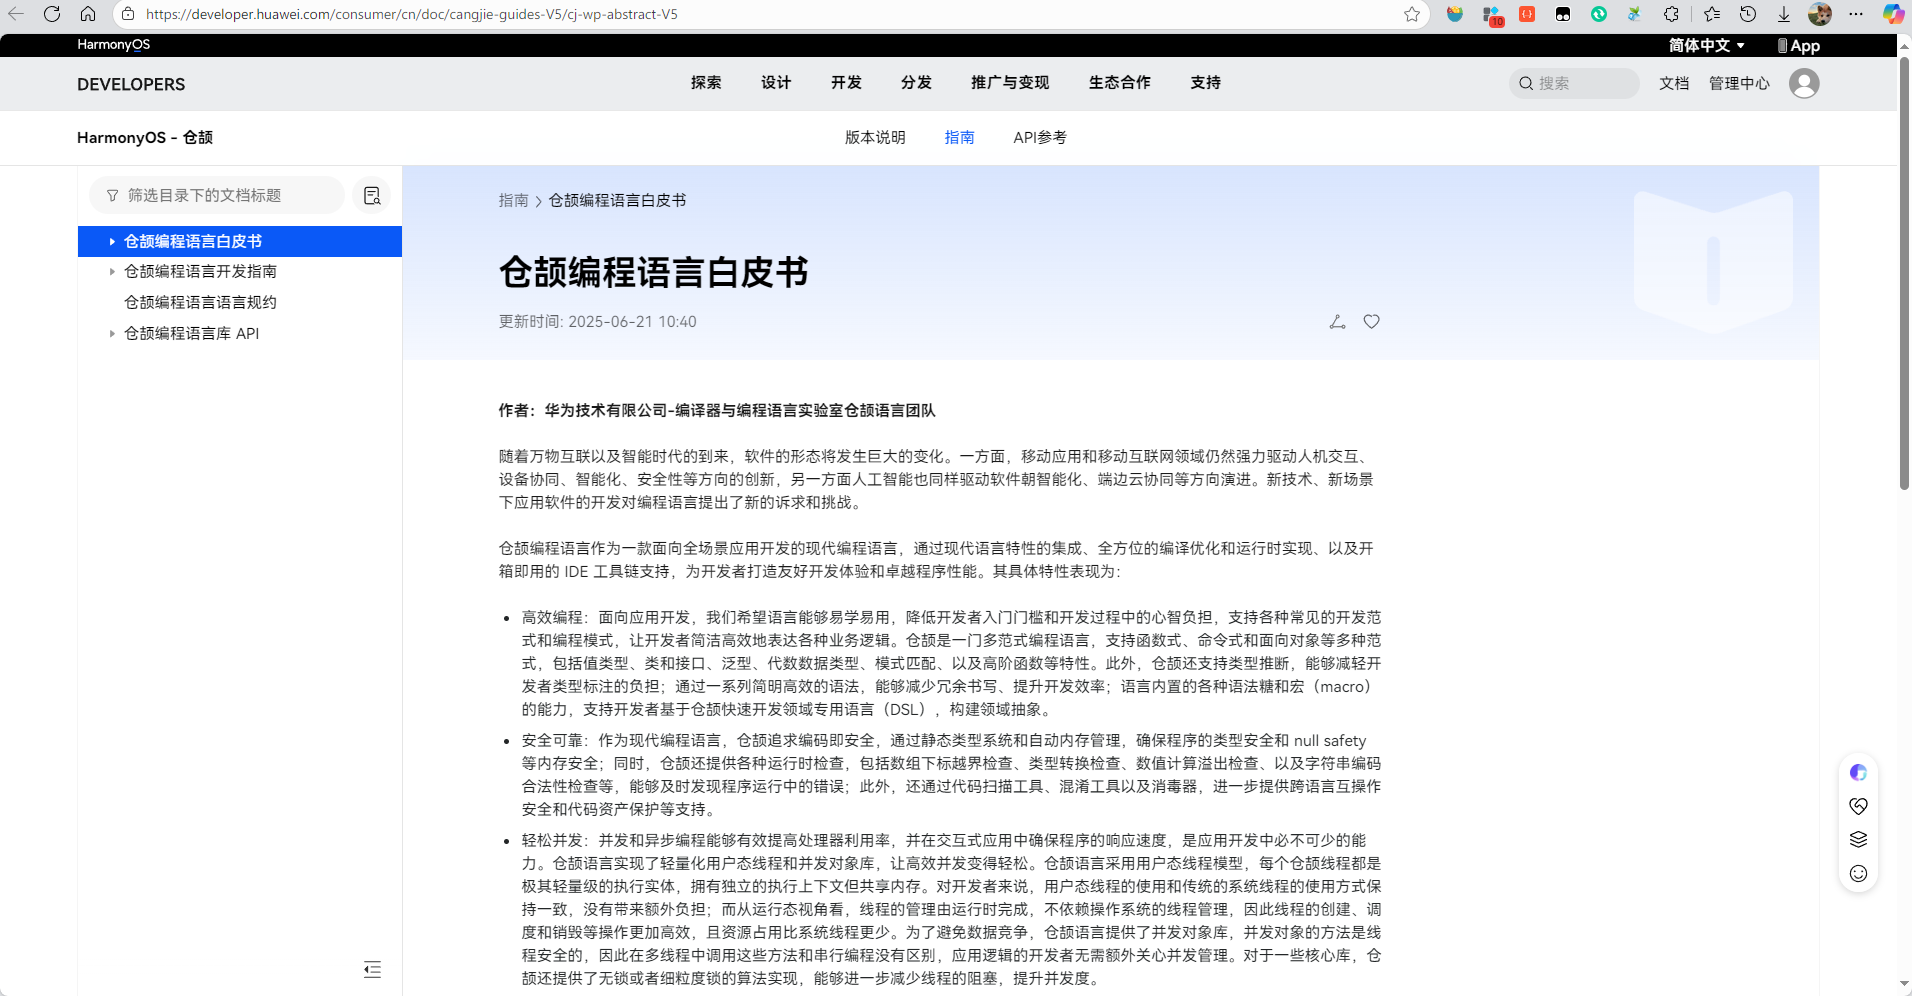1912x996 pixels.
Task: Open browser downloads icon
Action: pos(1784,14)
